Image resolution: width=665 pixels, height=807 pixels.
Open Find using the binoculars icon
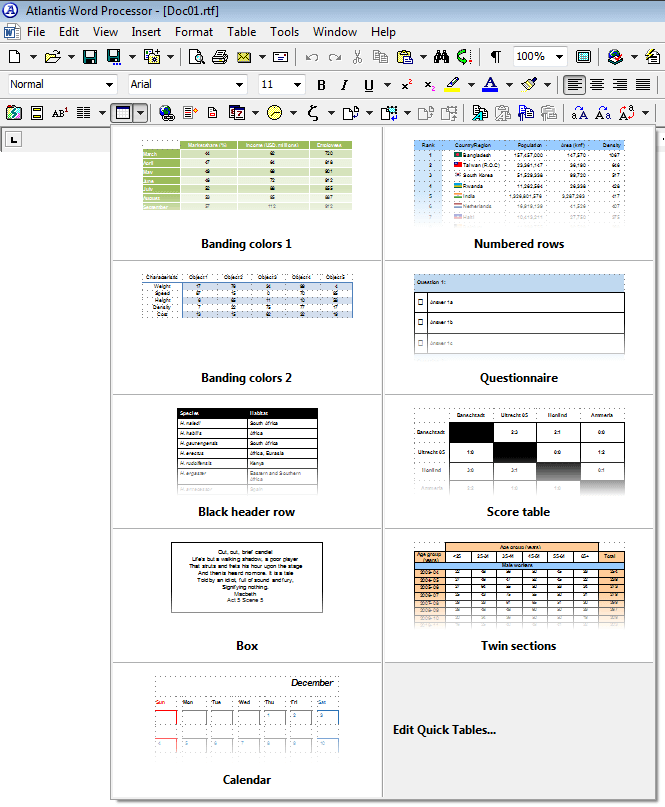click(441, 57)
